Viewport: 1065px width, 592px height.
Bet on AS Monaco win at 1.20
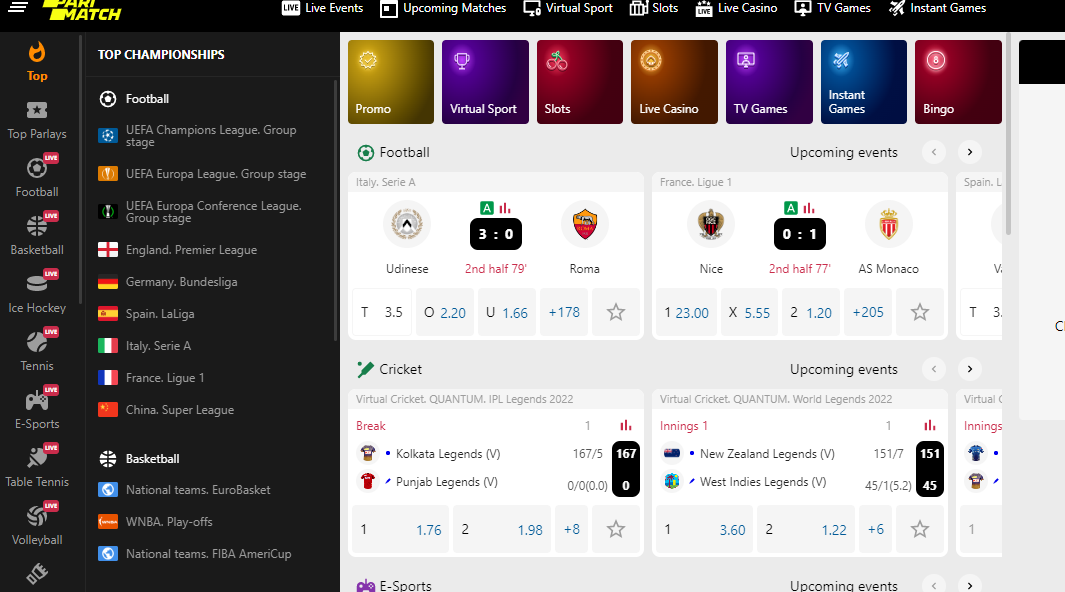click(811, 312)
